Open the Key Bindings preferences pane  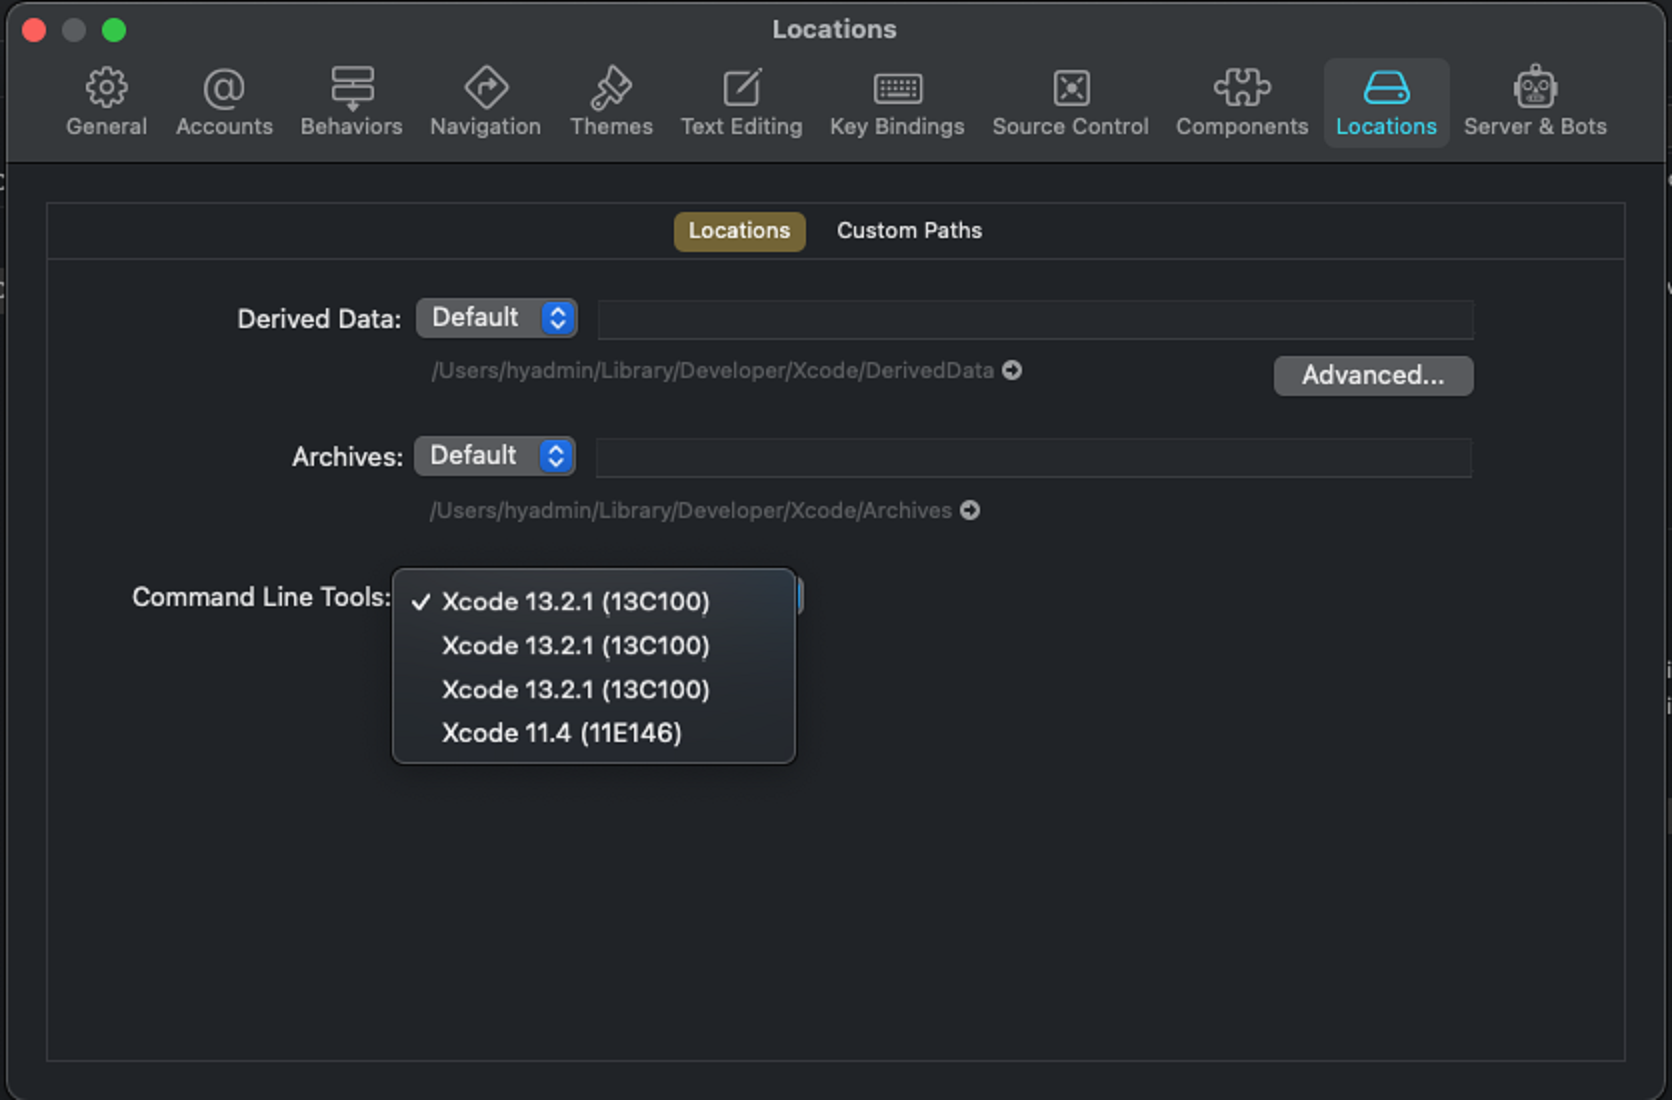pyautogui.click(x=897, y=103)
